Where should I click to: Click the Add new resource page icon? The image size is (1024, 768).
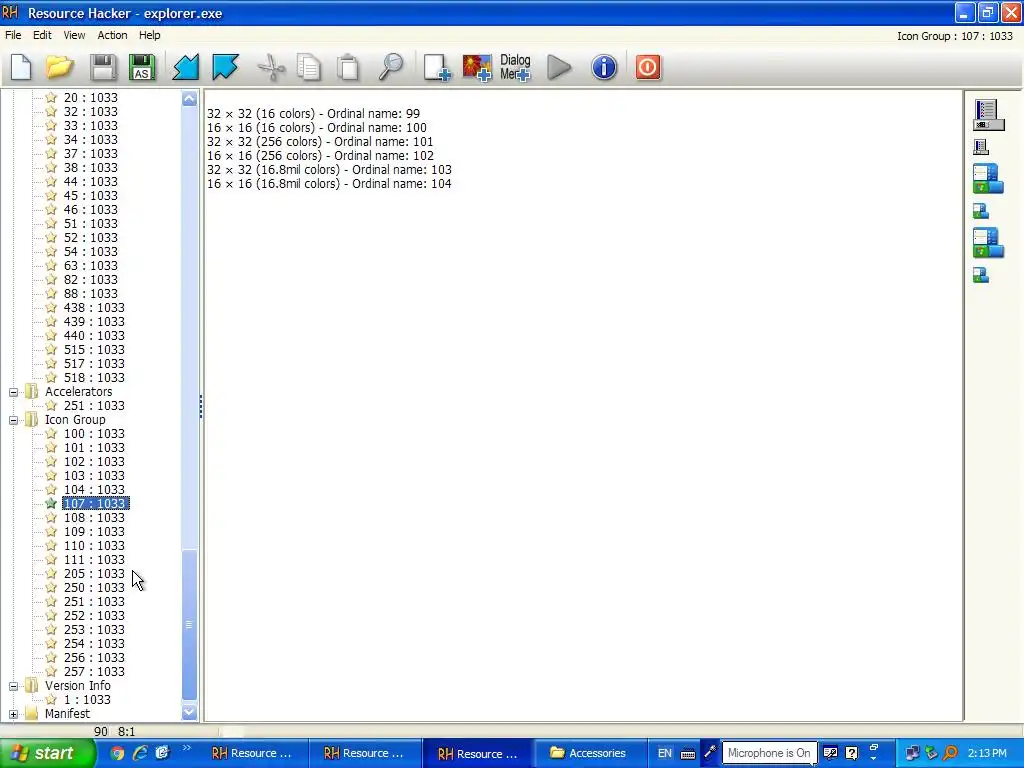pyautogui.click(x=437, y=67)
